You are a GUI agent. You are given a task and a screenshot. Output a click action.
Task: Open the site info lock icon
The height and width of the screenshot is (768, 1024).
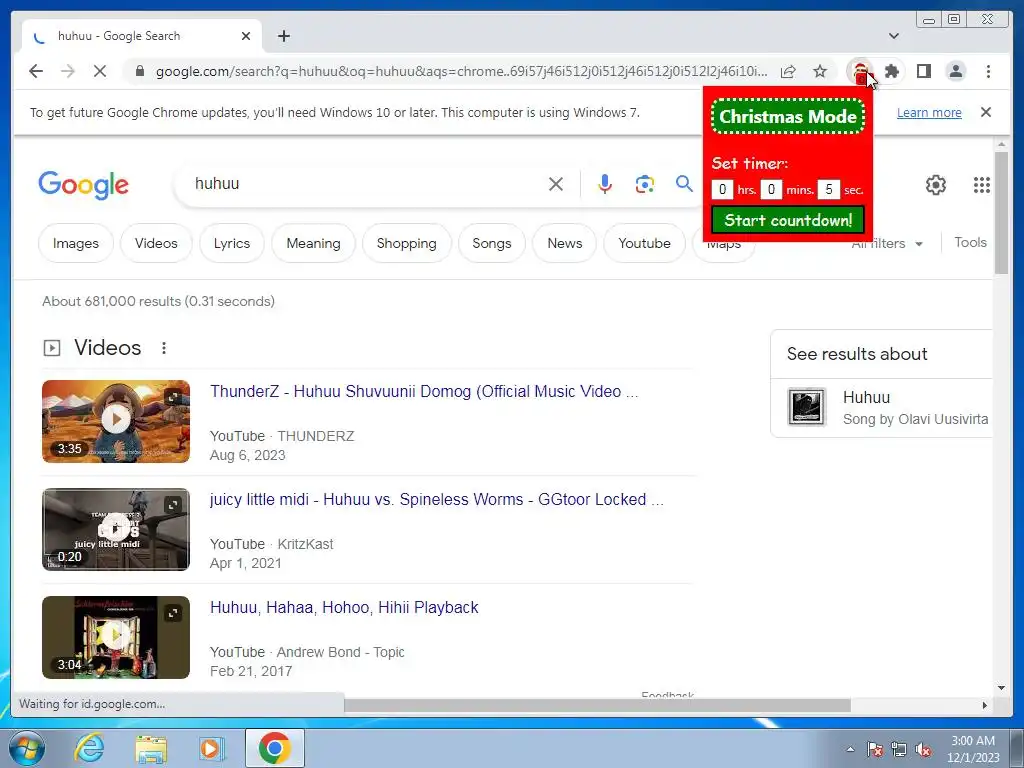coord(139,71)
